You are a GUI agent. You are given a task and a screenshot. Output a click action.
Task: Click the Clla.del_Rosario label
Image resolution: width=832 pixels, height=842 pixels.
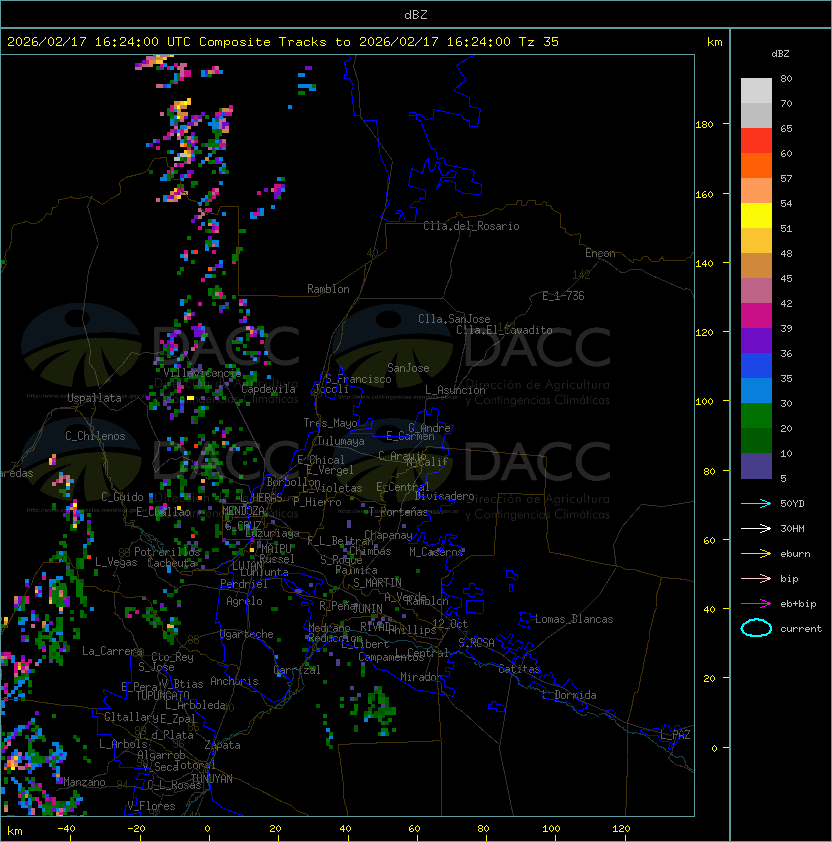tap(471, 226)
